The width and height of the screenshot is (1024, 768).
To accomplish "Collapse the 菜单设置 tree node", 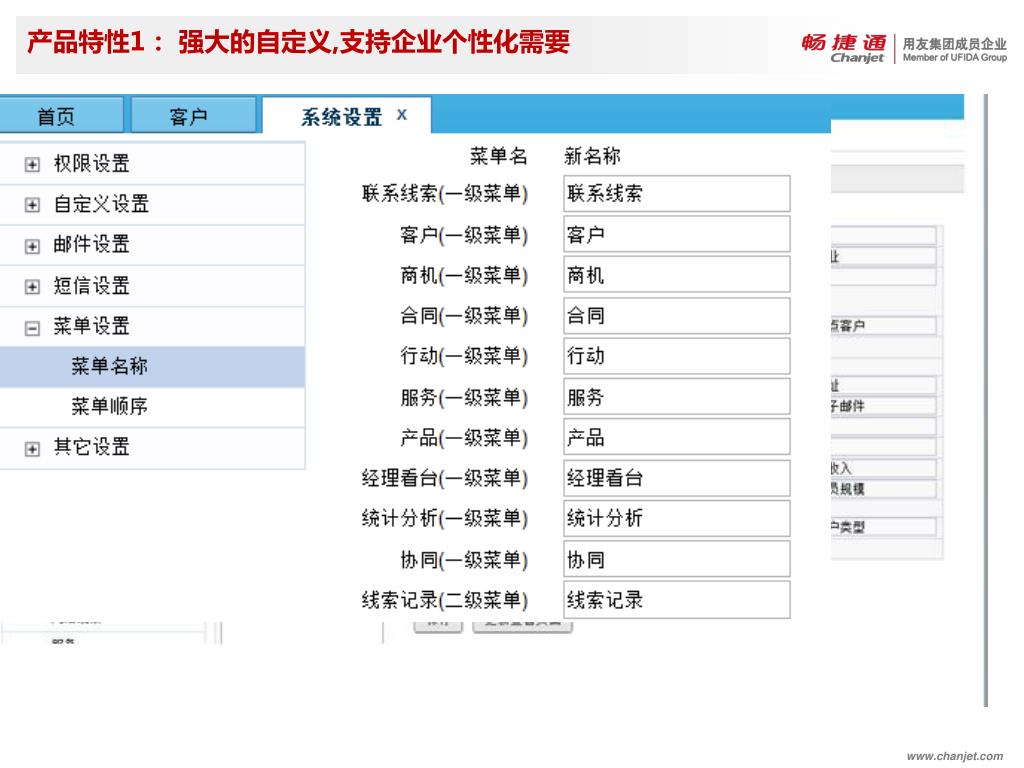I will tap(32, 327).
